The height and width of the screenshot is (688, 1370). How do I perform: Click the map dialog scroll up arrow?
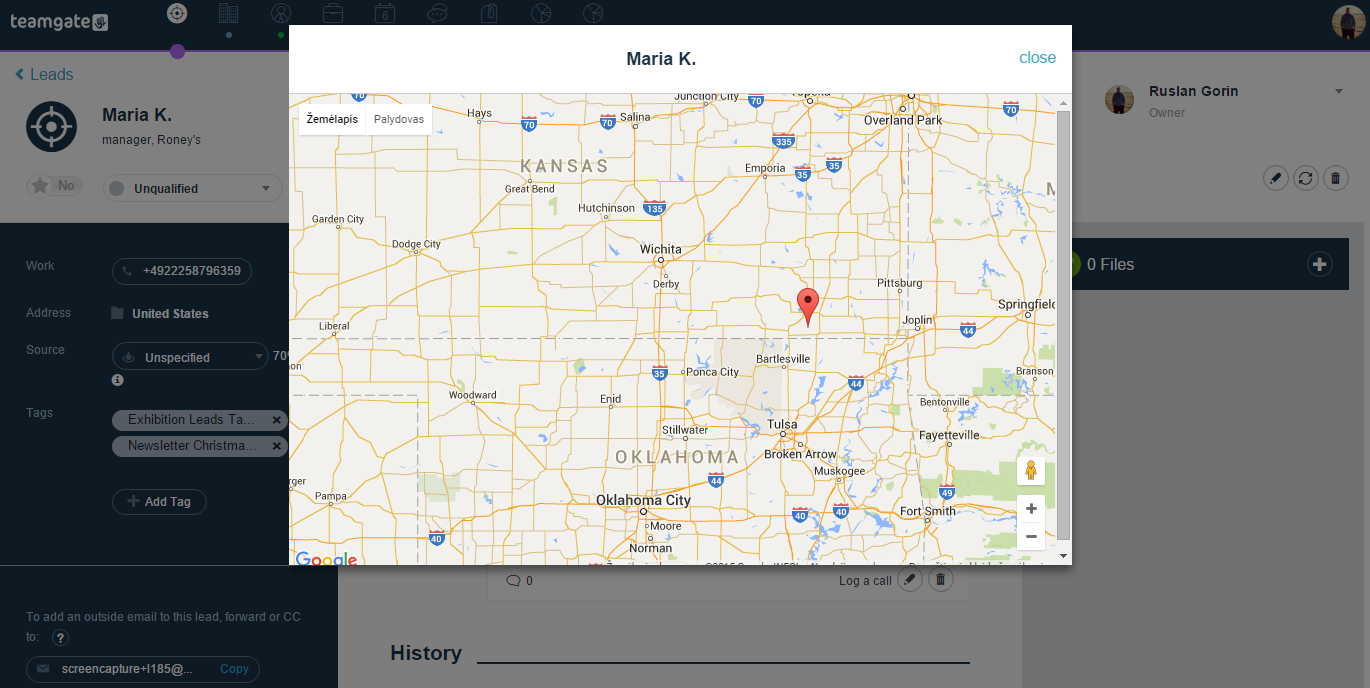(1064, 102)
